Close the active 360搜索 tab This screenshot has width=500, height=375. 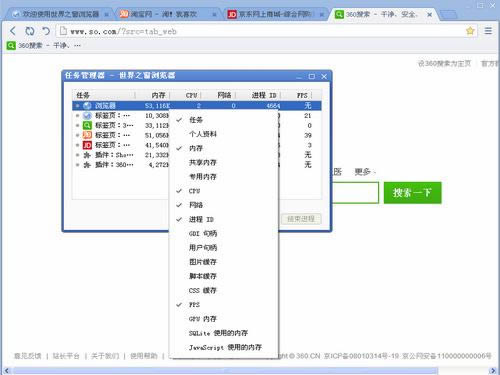(430, 14)
